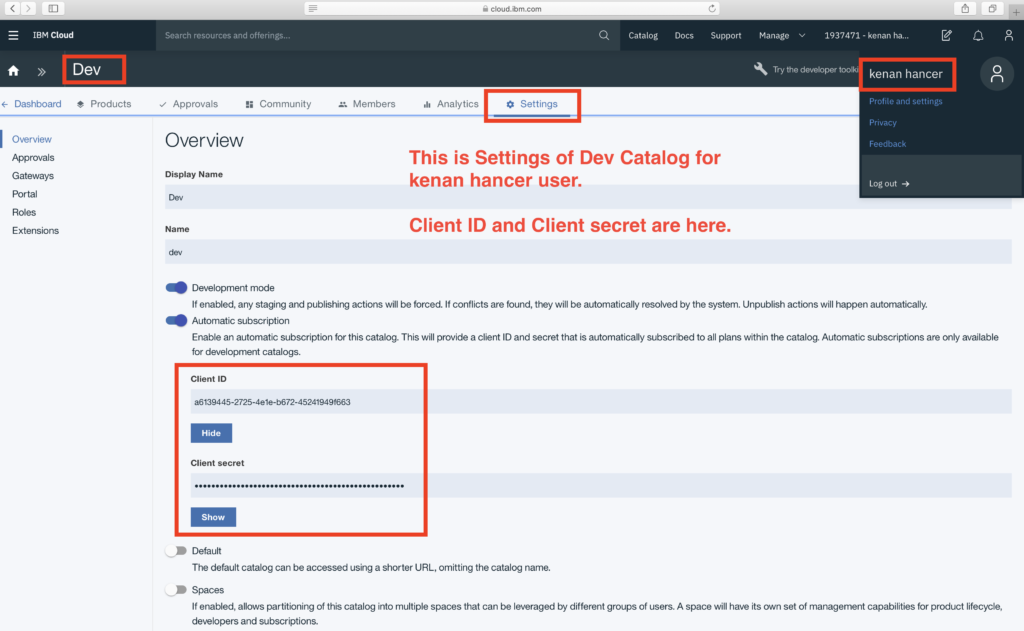The image size is (1024, 631).
Task: Select Gateways in the left sidebar
Action: 33,176
